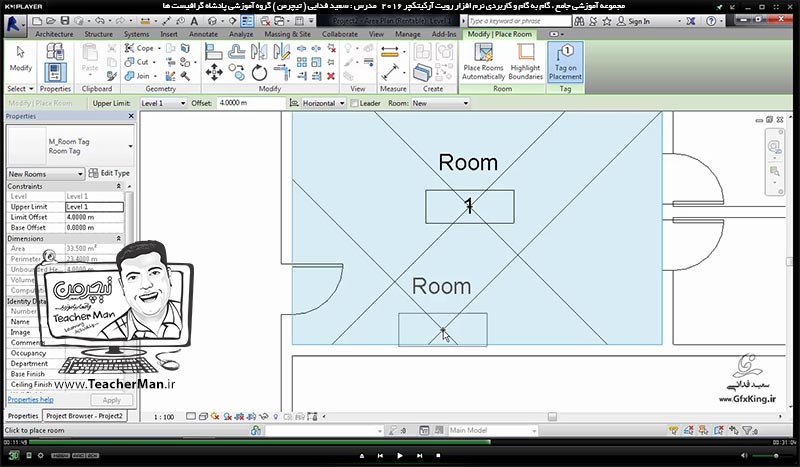Open the Upper Limit Level 1 dropdown

pyautogui.click(x=163, y=103)
